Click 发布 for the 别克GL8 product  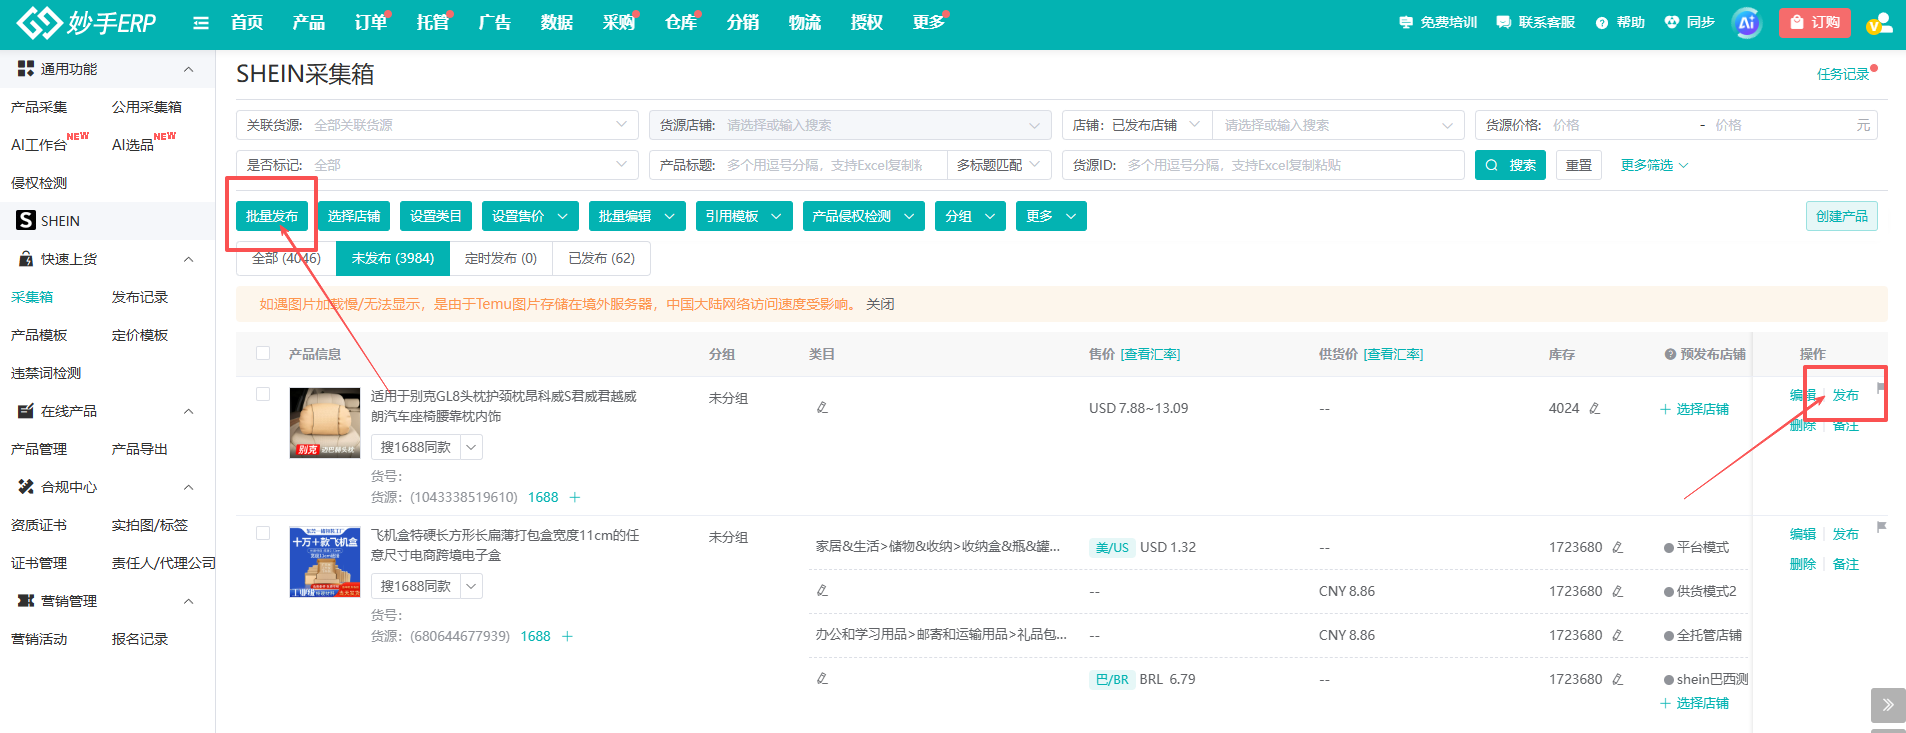pyautogui.click(x=1845, y=395)
